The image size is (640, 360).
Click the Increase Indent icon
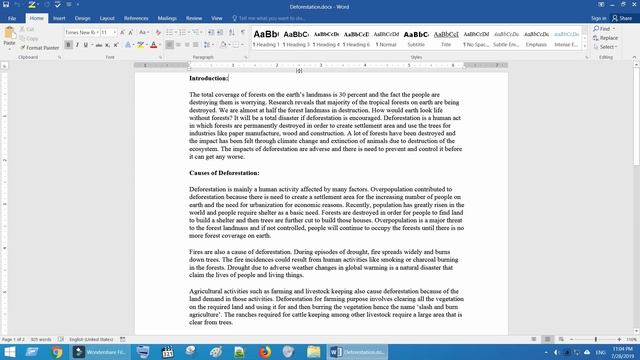click(x=220, y=32)
